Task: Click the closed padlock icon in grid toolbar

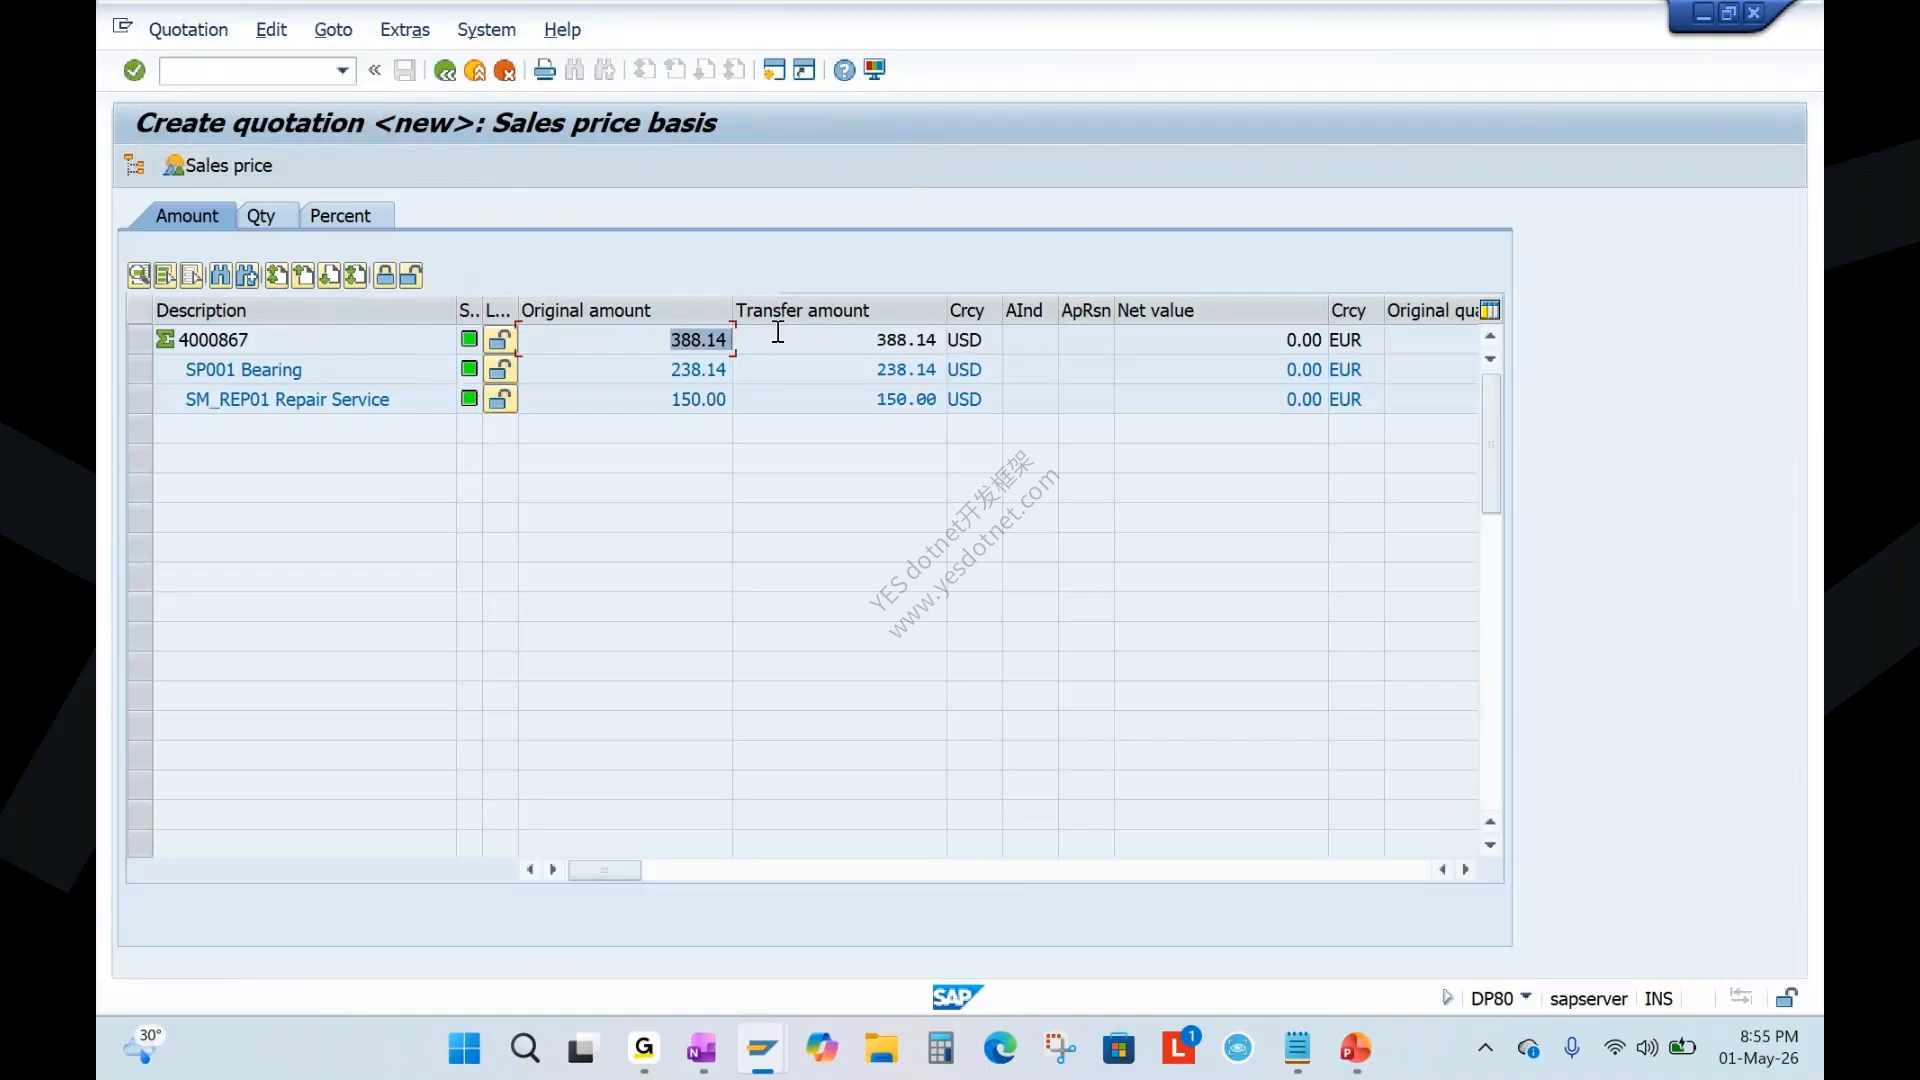Action: 385,275
